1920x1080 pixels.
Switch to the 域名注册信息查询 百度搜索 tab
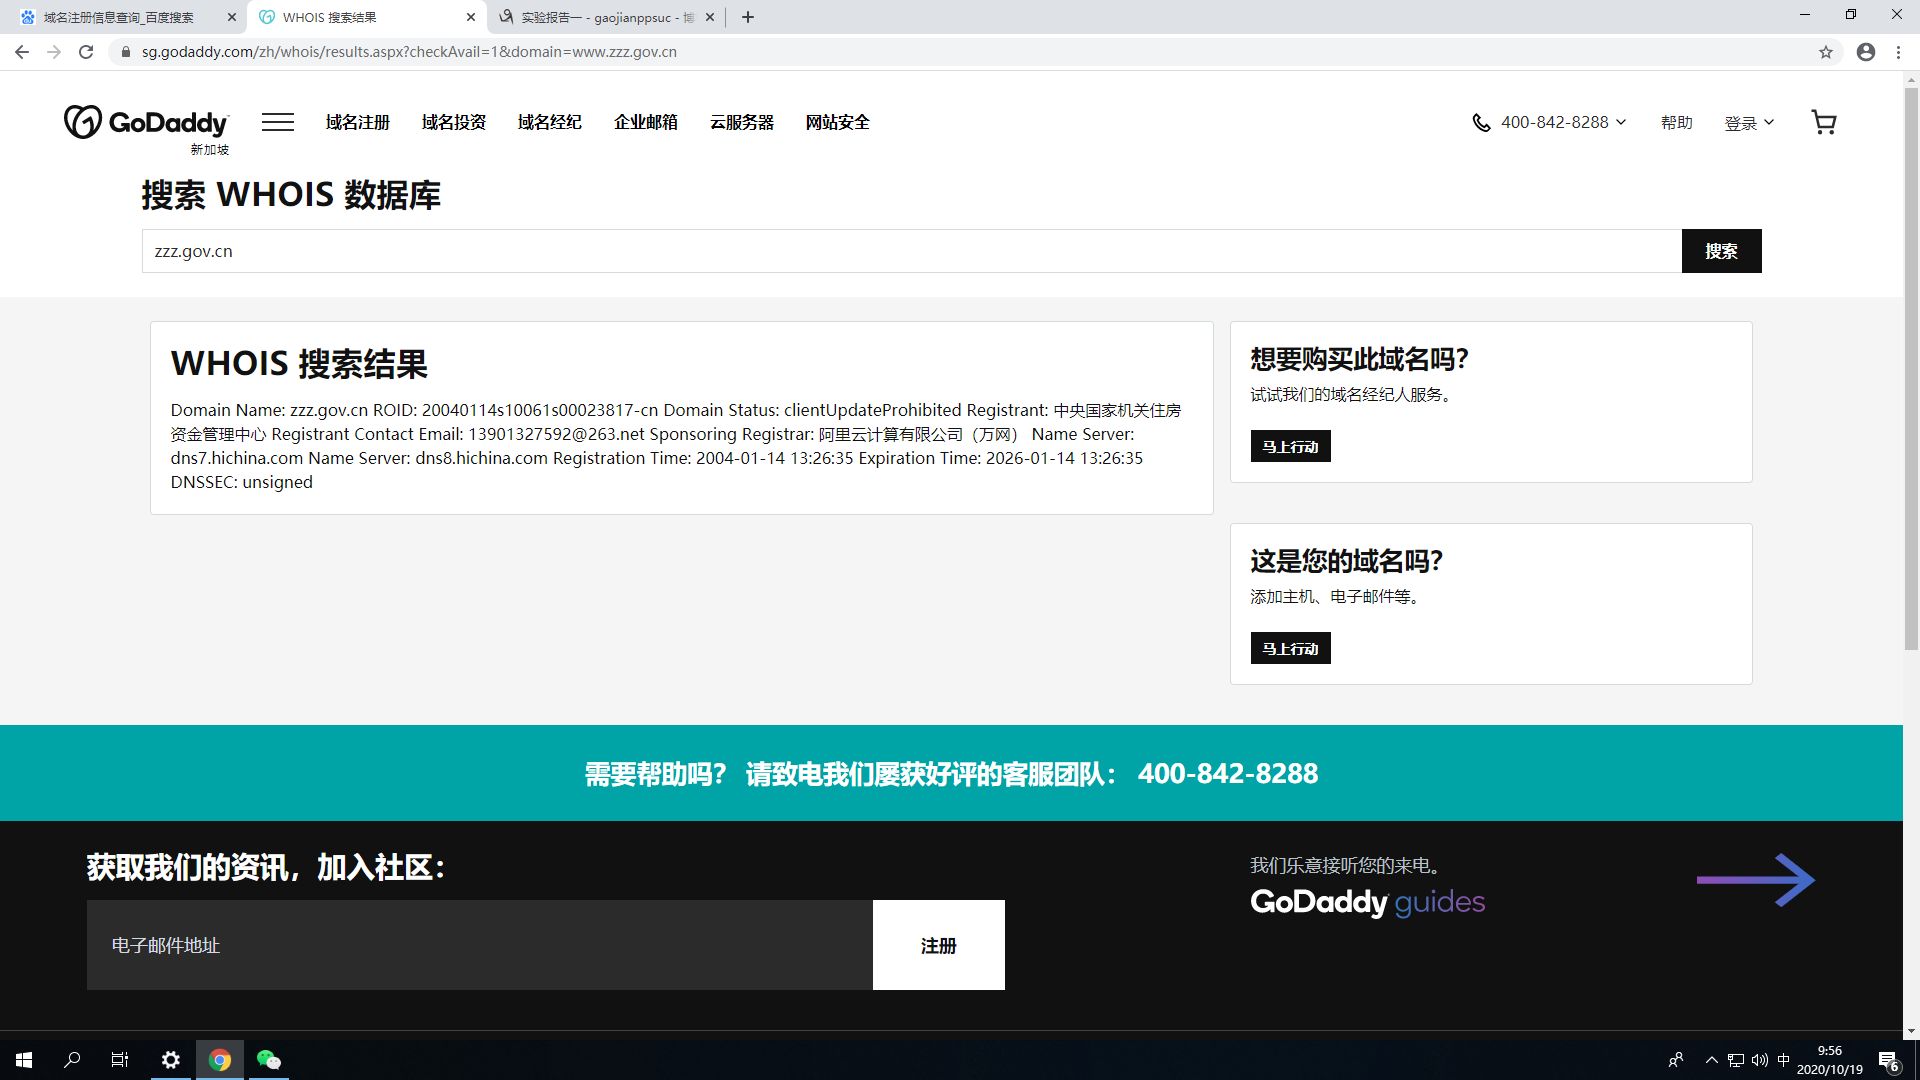(x=120, y=17)
